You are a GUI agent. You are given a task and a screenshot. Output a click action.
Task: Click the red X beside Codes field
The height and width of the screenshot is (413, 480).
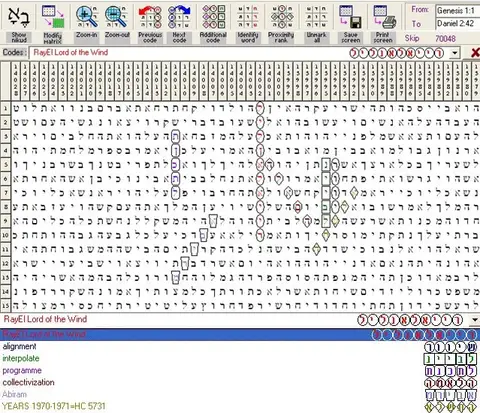(475, 52)
